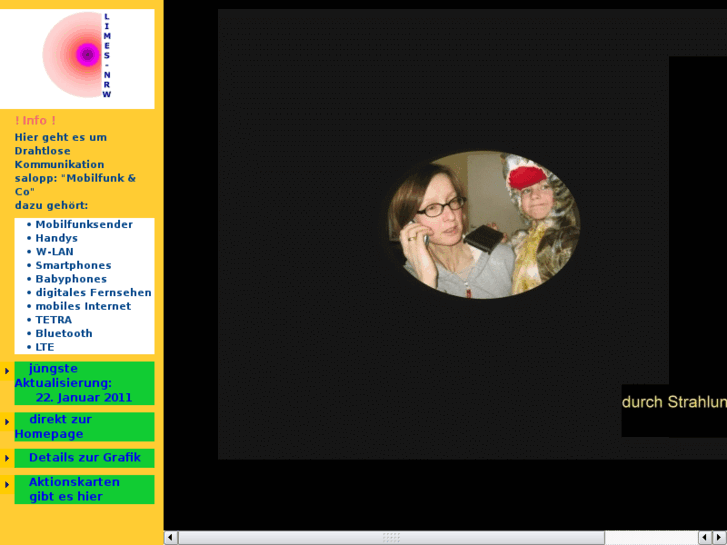Click the LIMES-NRW logo image
This screenshot has width=727, height=545.
[x=77, y=57]
